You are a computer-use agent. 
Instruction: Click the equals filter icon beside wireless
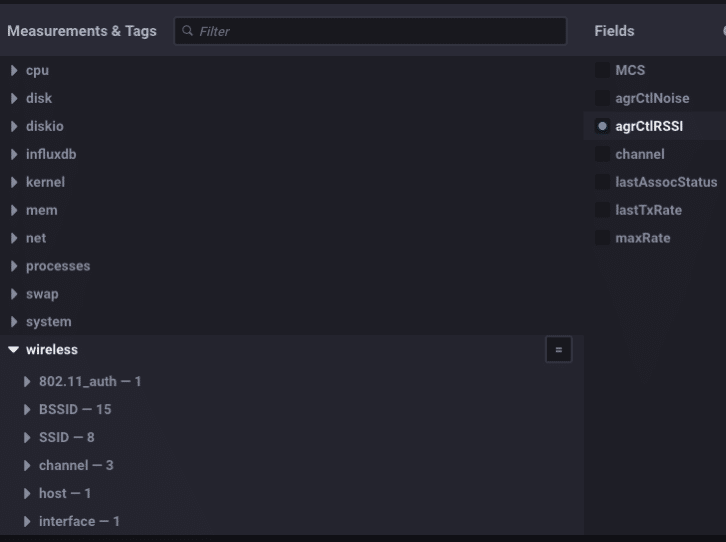(x=558, y=350)
